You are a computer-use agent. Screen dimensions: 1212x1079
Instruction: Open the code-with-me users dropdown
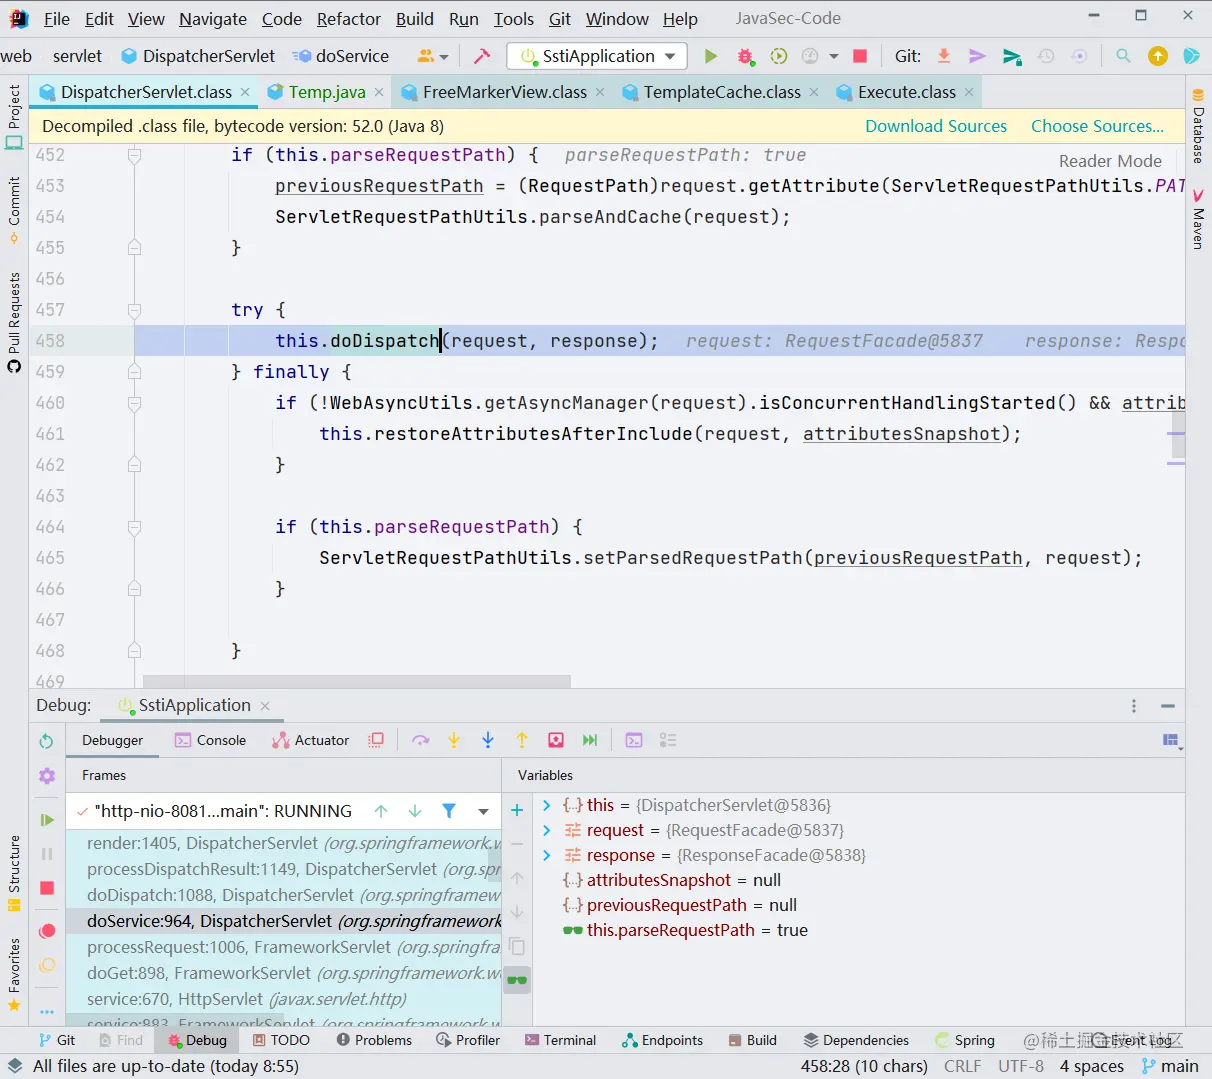click(x=433, y=56)
